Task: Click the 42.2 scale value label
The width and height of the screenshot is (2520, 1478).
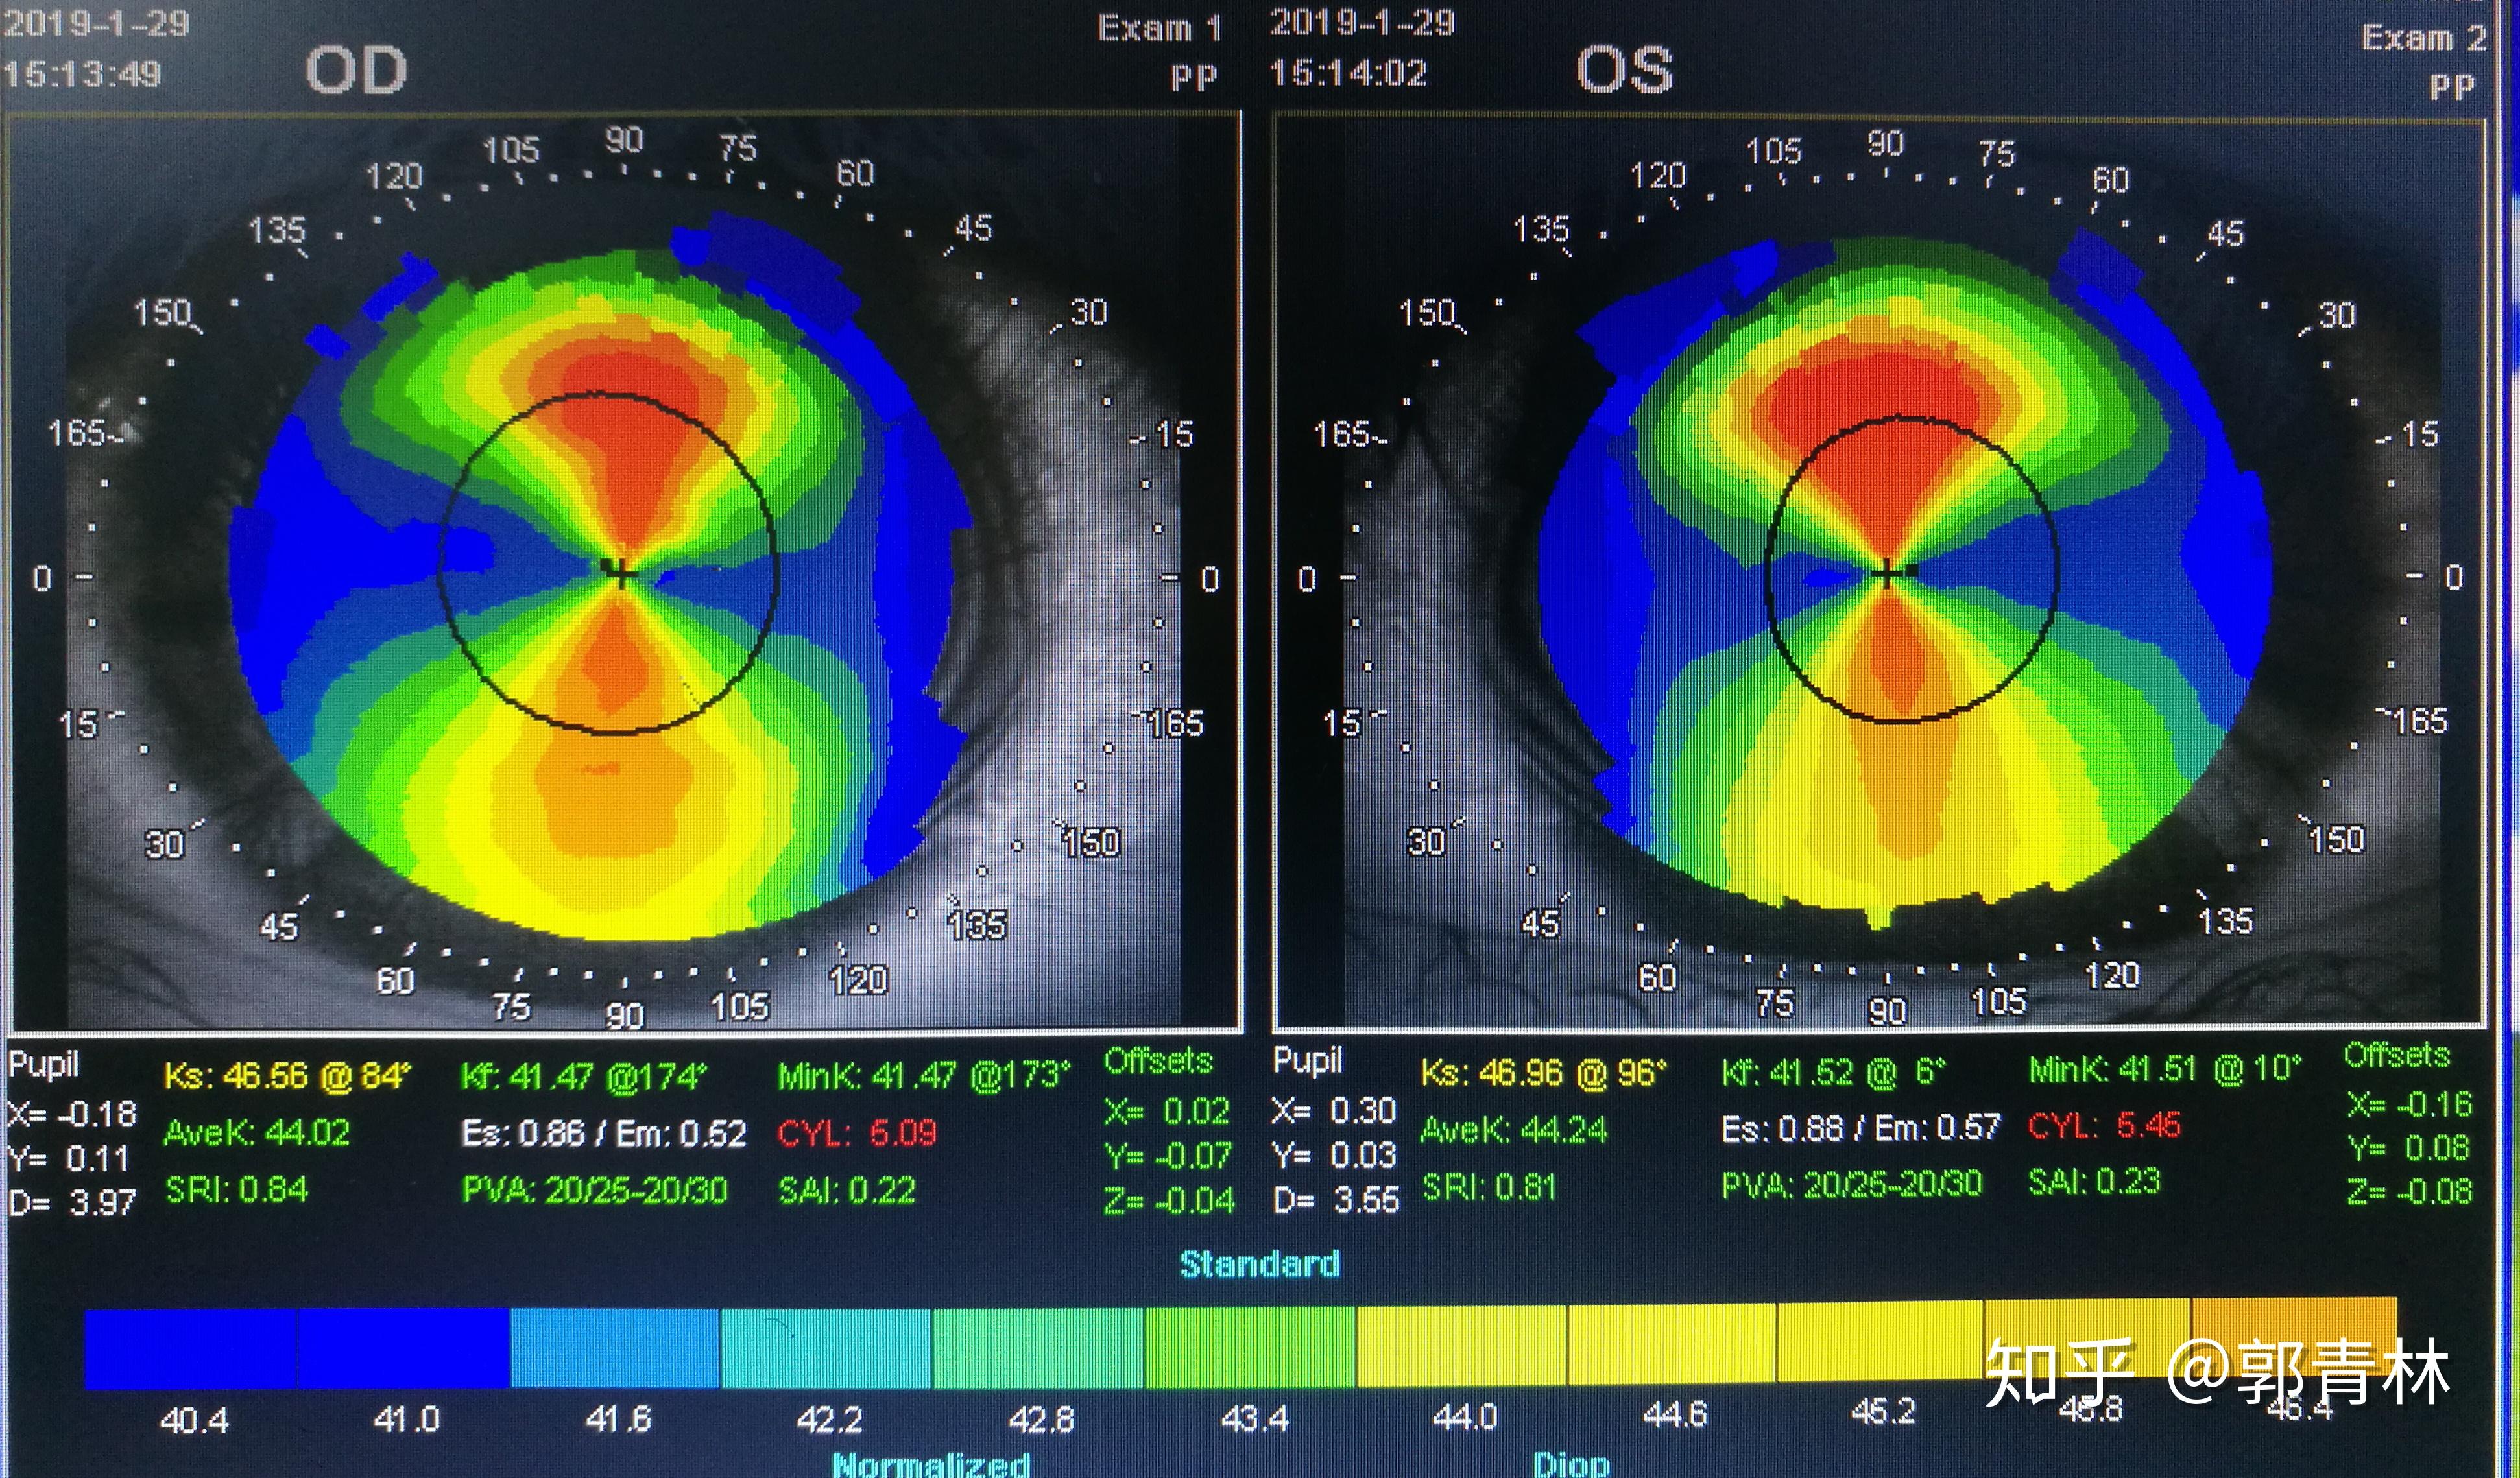Action: click(x=829, y=1420)
